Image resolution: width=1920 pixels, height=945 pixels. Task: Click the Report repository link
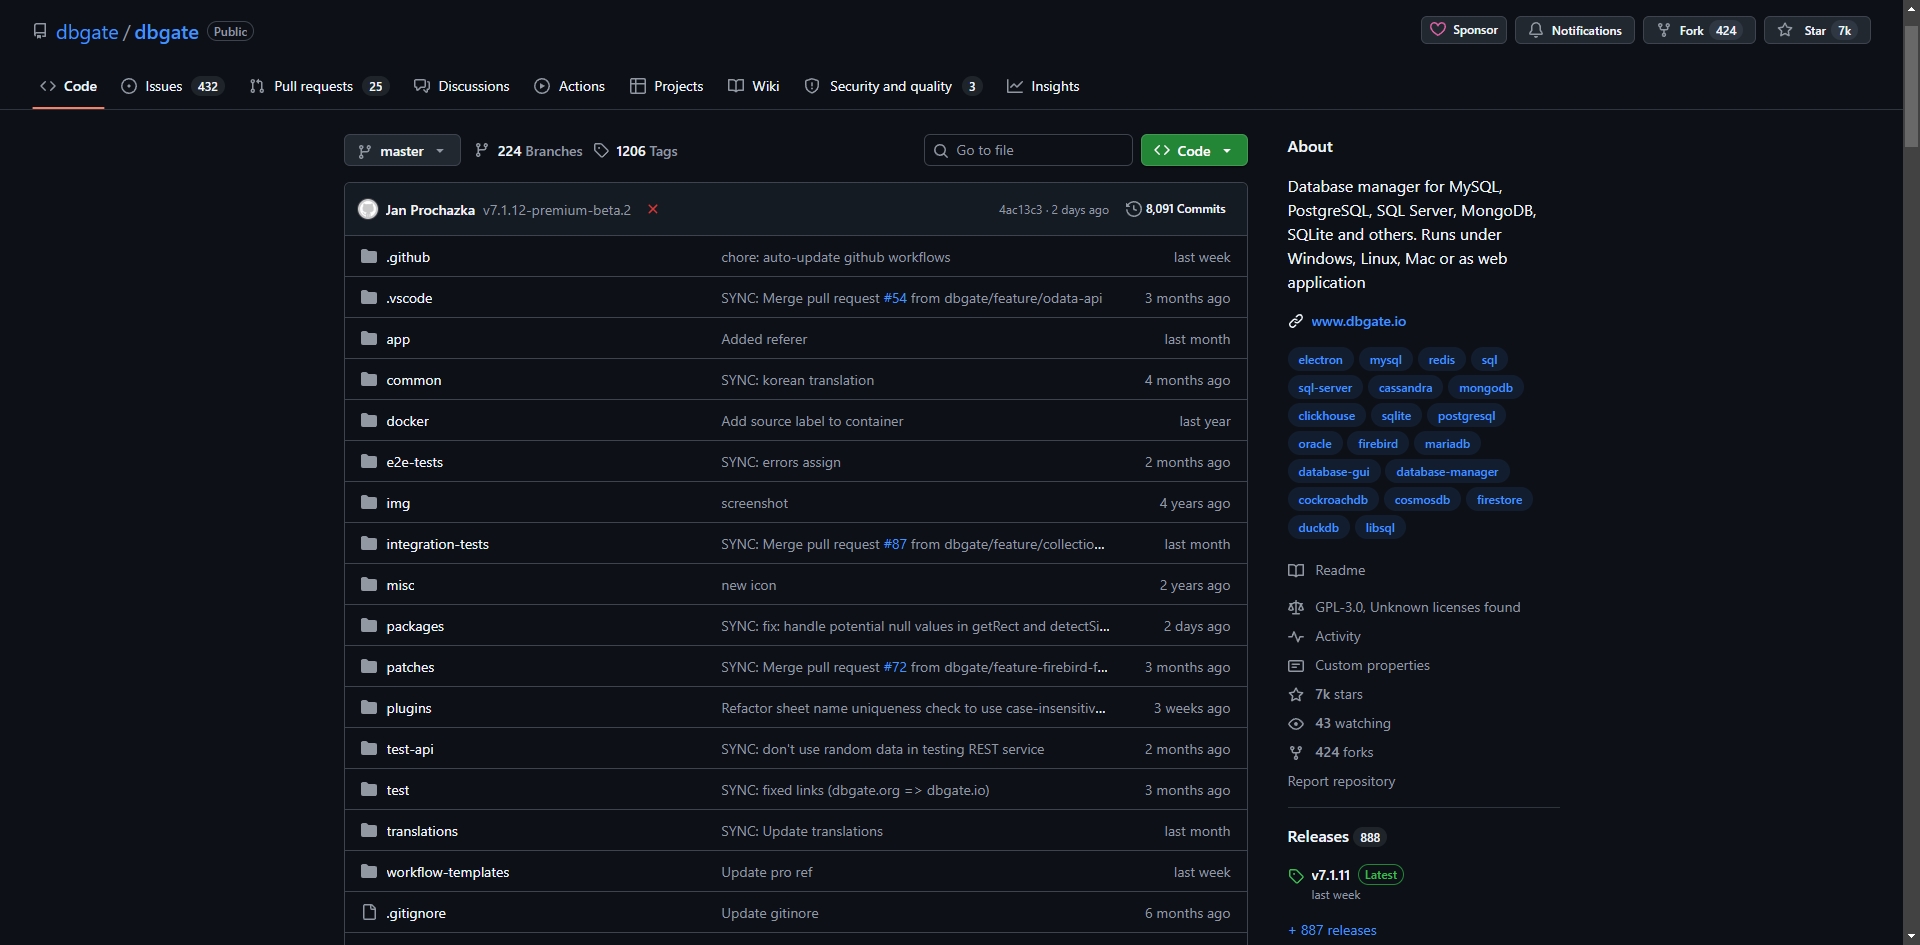click(x=1341, y=781)
